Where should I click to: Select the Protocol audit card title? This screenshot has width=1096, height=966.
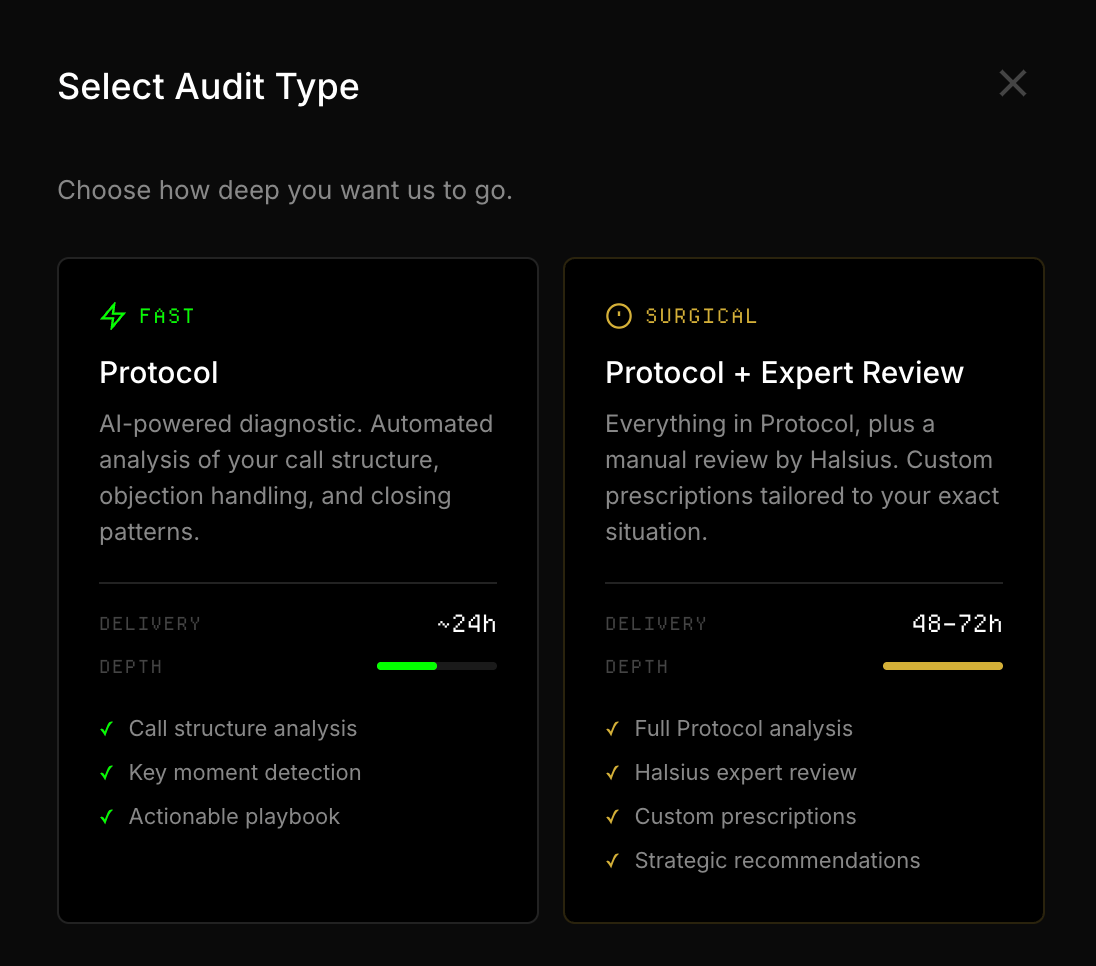[x=159, y=373]
